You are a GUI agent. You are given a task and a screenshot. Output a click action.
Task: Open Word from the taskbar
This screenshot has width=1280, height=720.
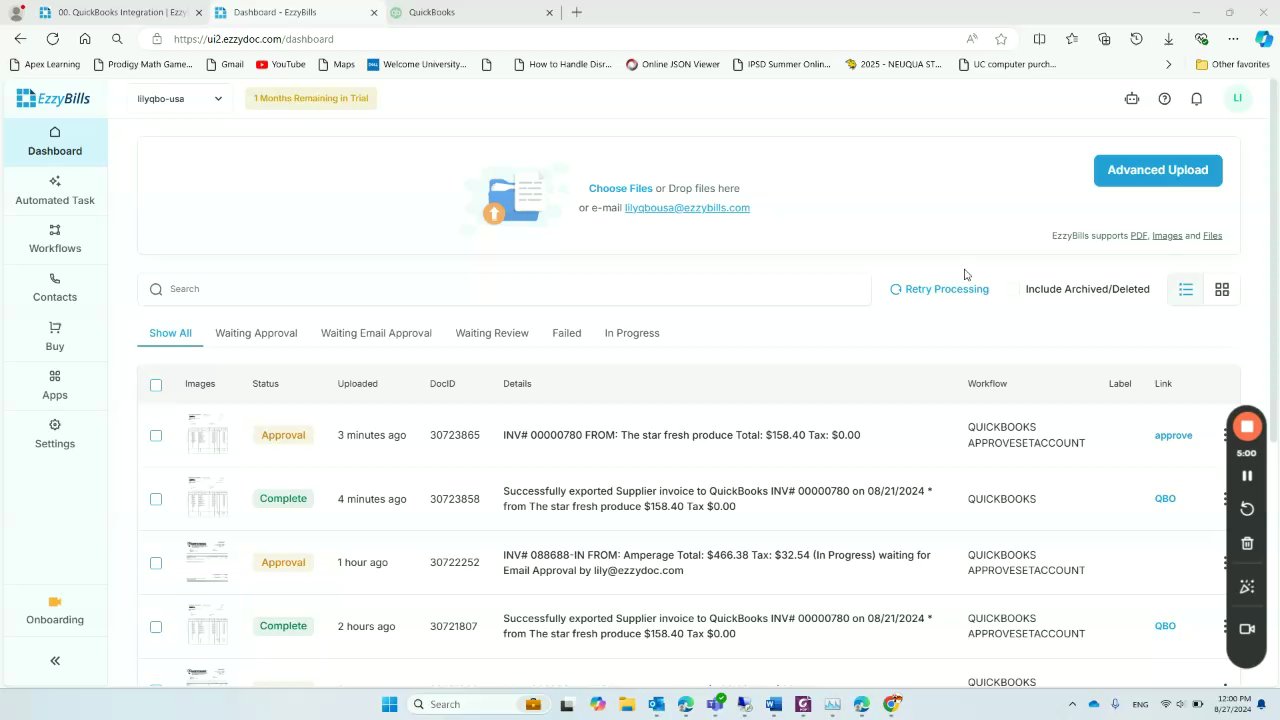coord(773,704)
